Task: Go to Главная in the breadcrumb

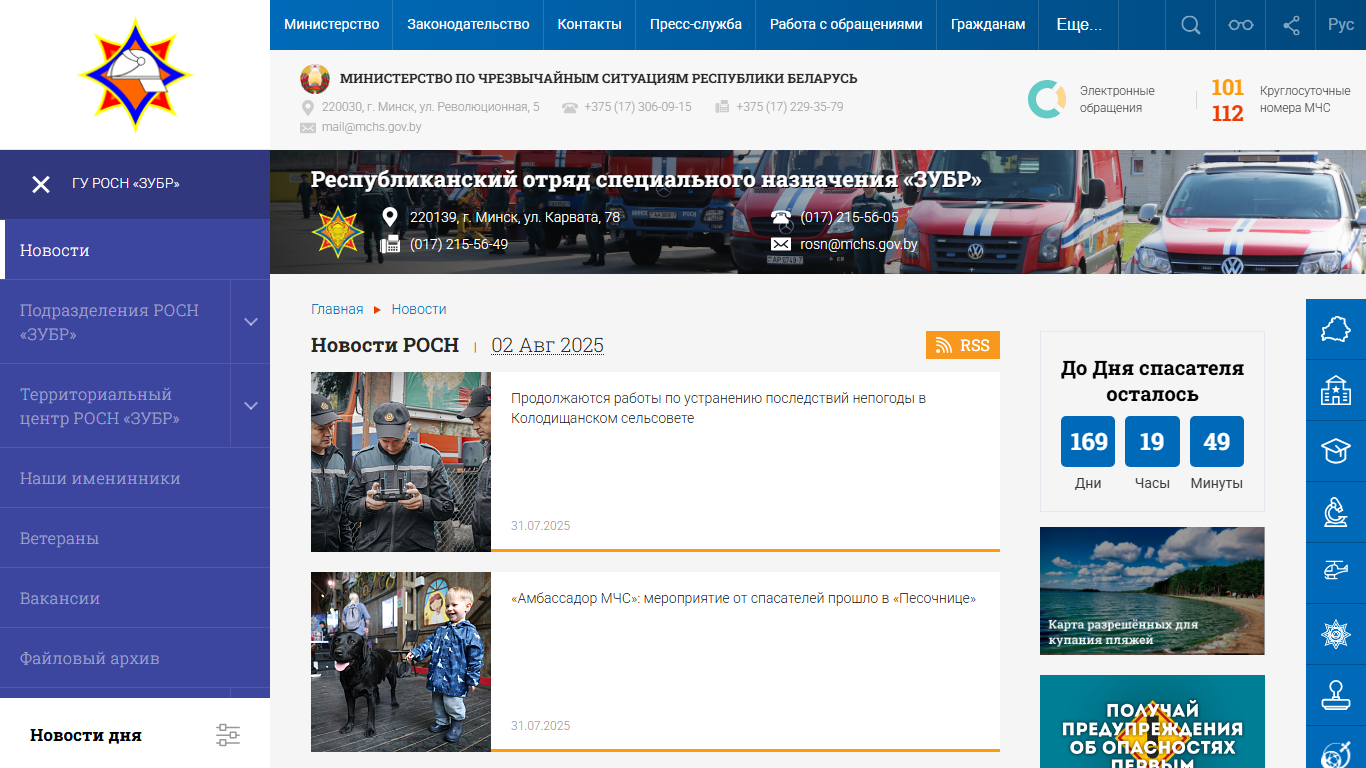Action: pos(337,309)
